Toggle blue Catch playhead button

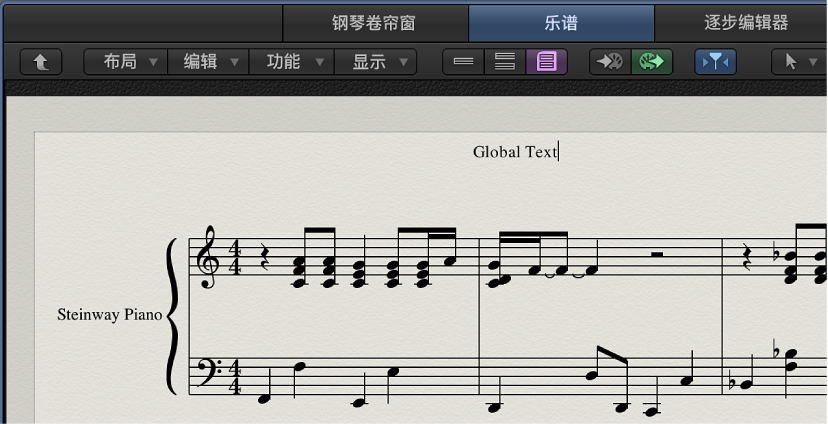715,62
